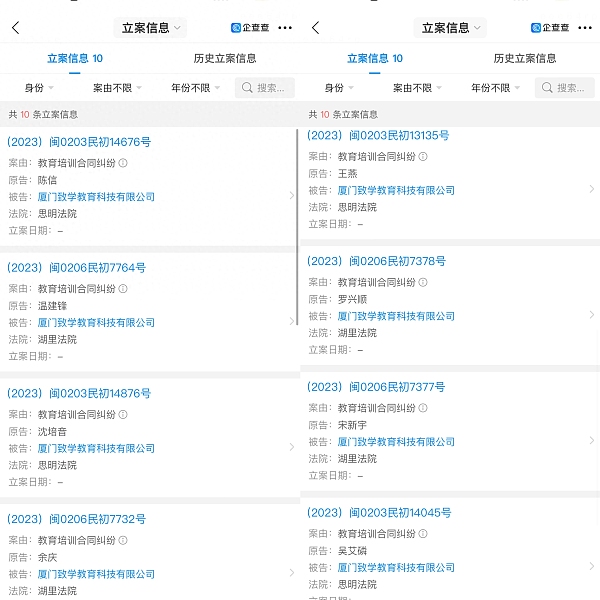Tap the info icon for case 闽0206民初7732号
Image resolution: width=600 pixels, height=600 pixels.
123,540
